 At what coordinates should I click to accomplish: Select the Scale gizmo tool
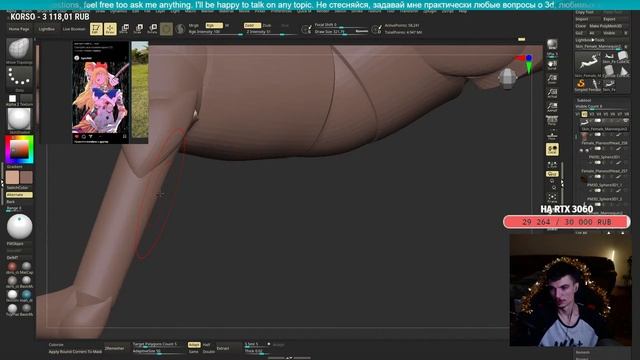(x=138, y=29)
